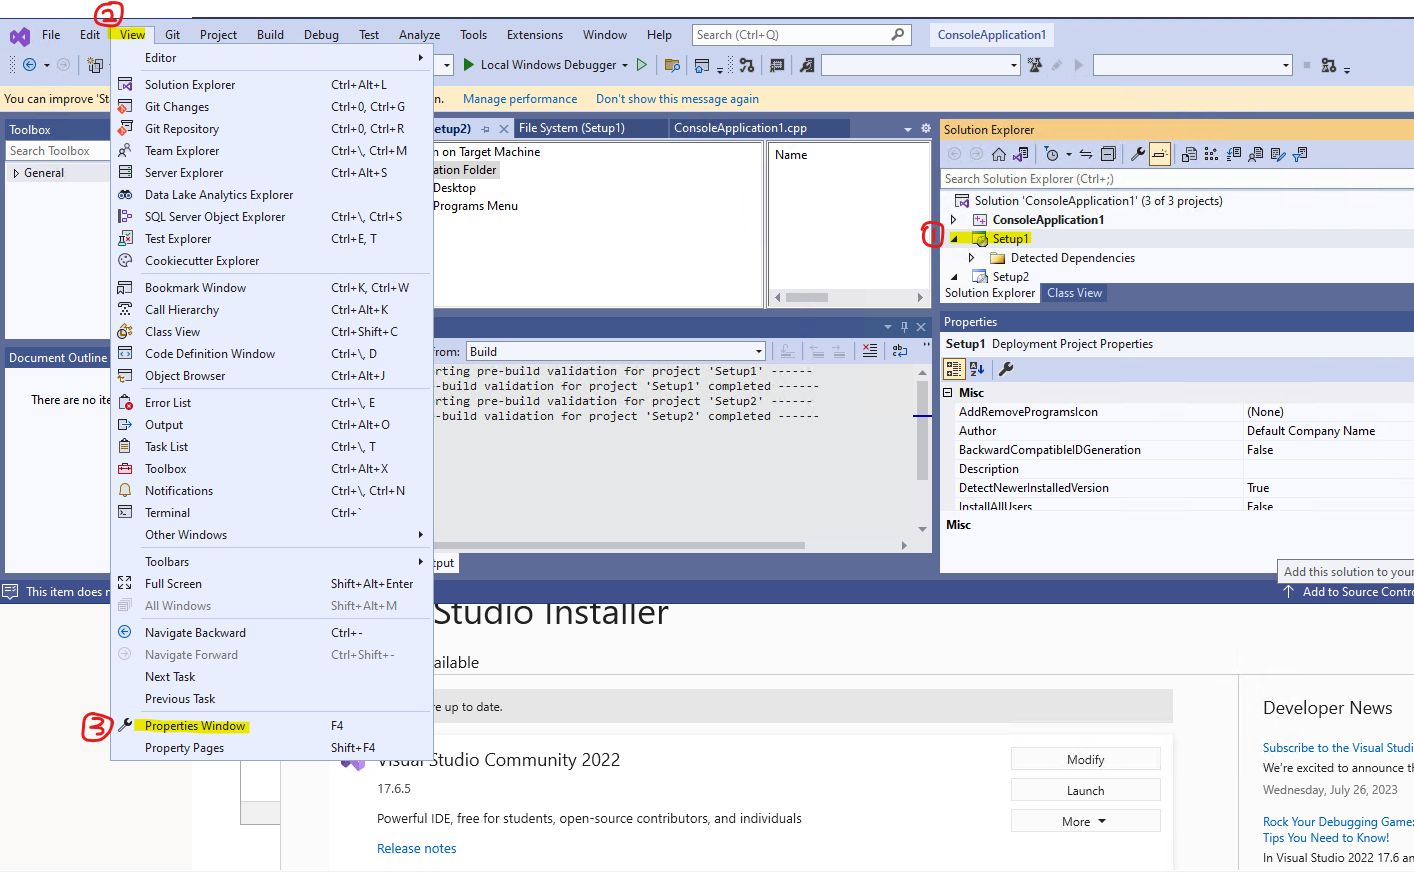Open Launch Conditions Editor icon

pyautogui.click(x=1300, y=154)
